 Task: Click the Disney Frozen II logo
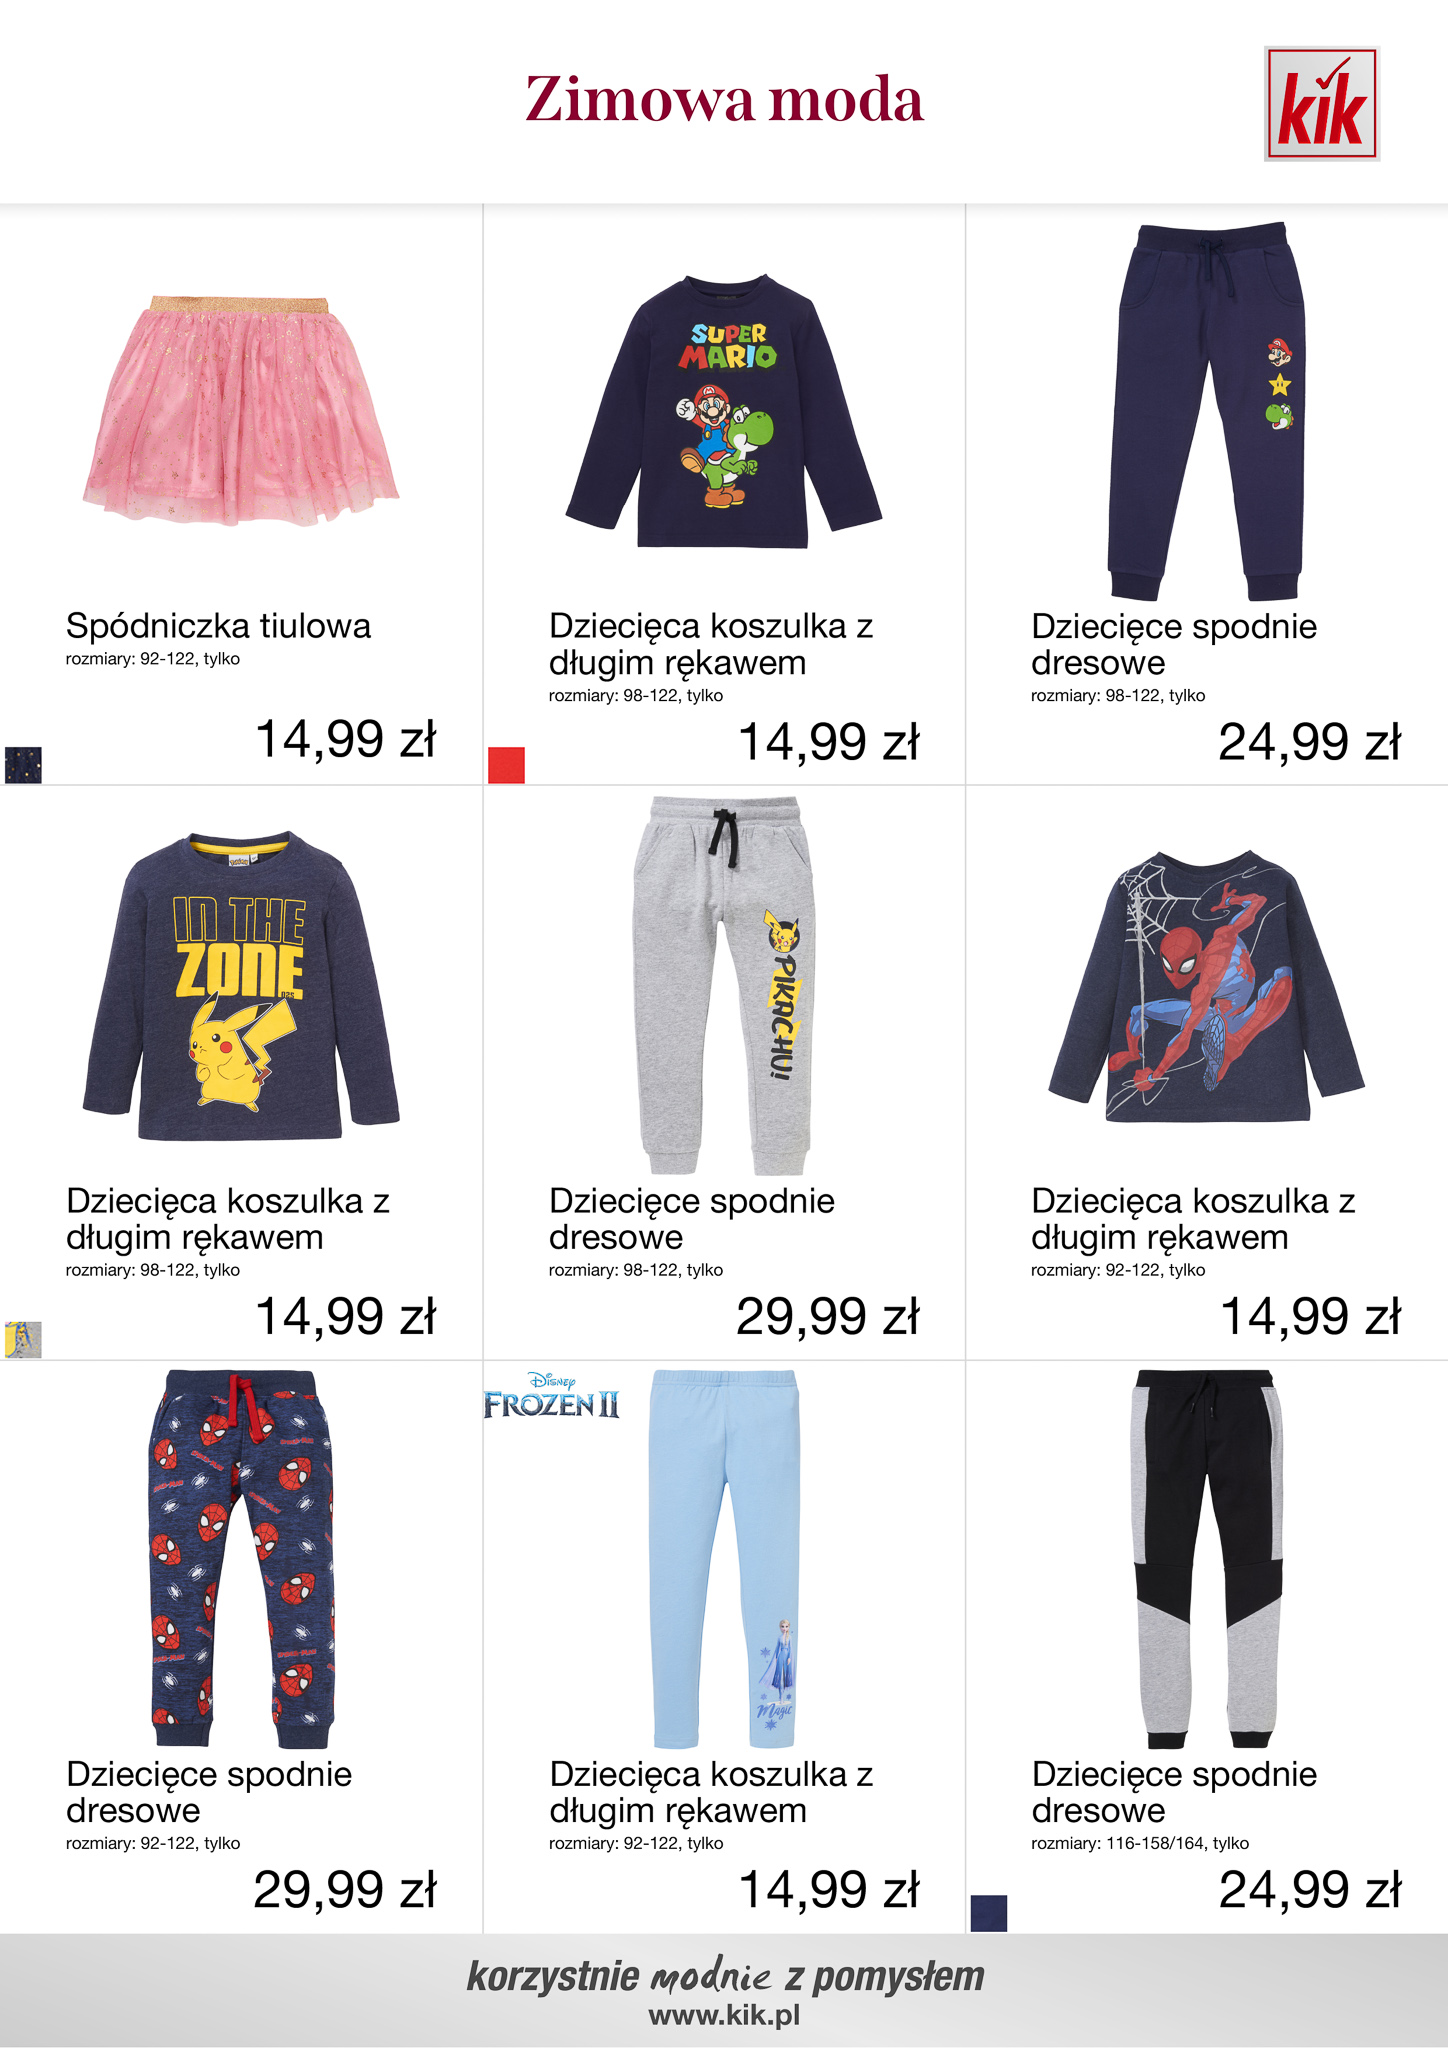click(551, 1395)
